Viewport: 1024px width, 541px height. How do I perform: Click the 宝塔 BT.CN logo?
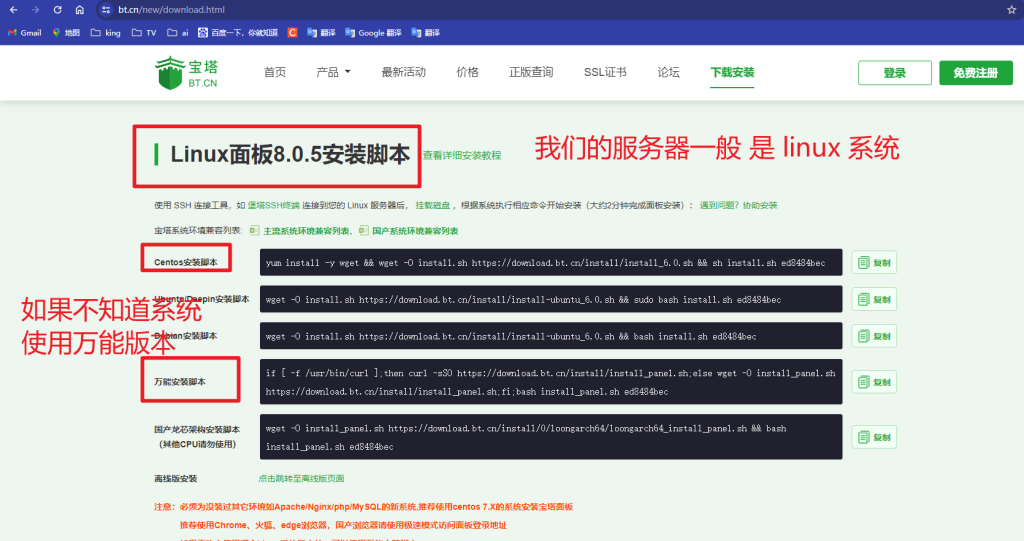[x=187, y=72]
